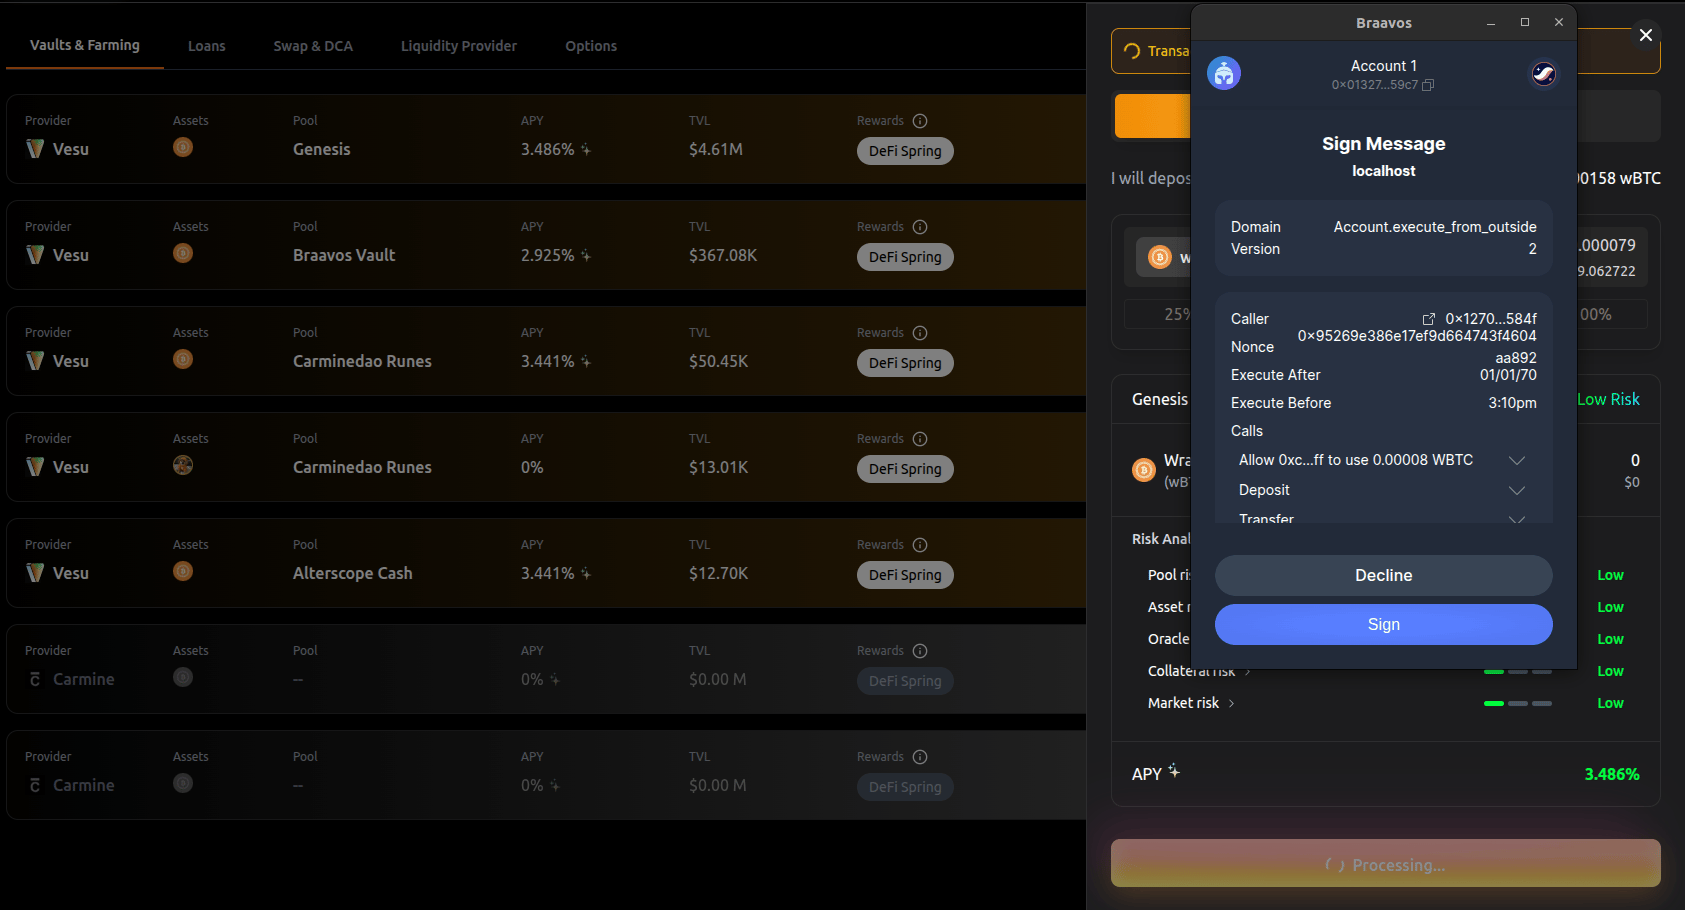Image resolution: width=1685 pixels, height=910 pixels.
Task: Maximize the Braavos window
Action: tap(1525, 22)
